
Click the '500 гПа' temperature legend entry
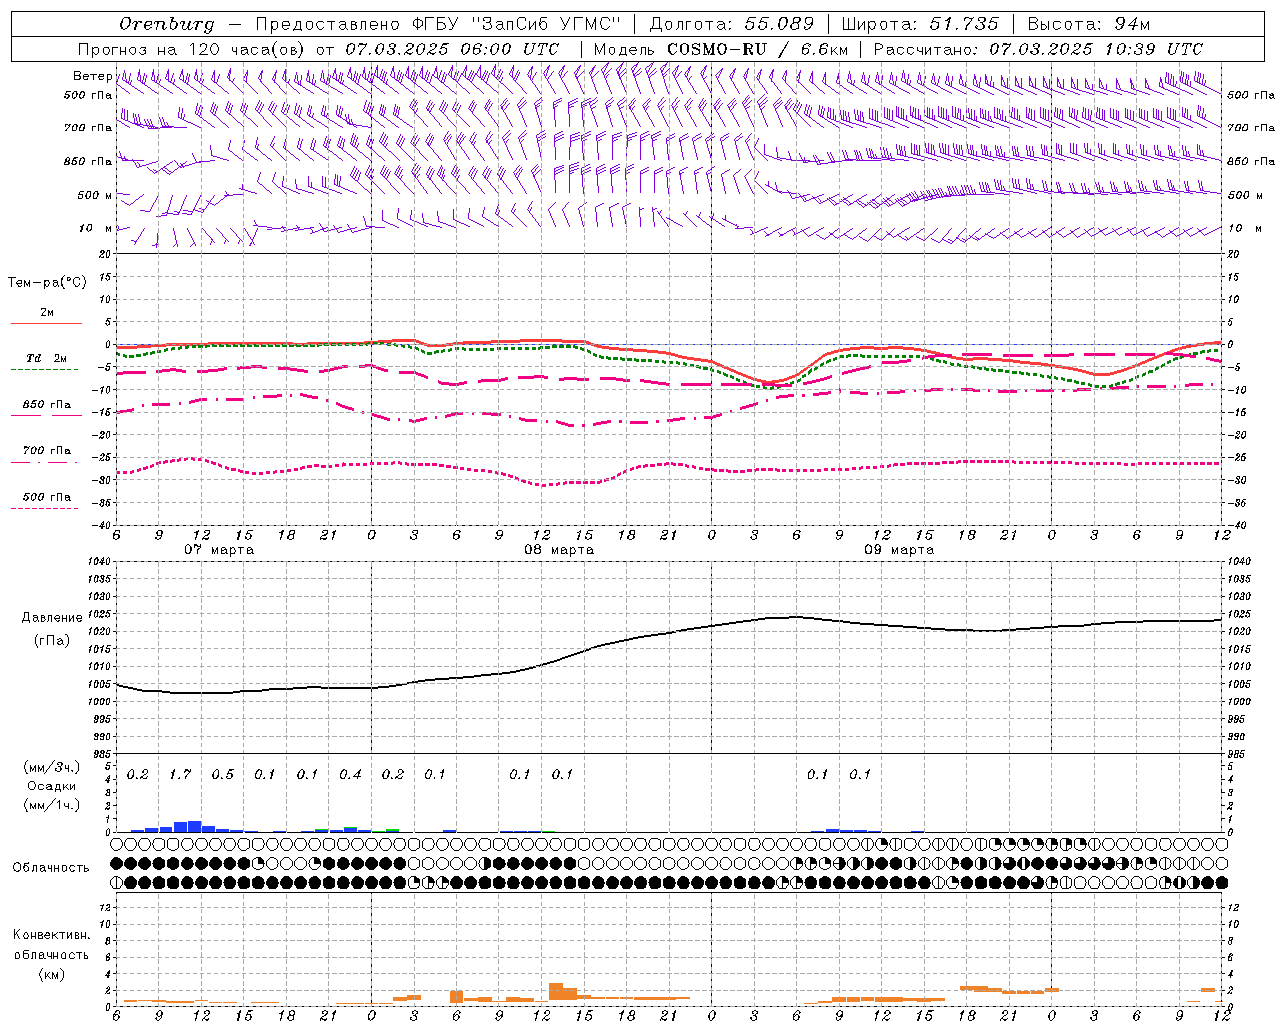coord(47,497)
